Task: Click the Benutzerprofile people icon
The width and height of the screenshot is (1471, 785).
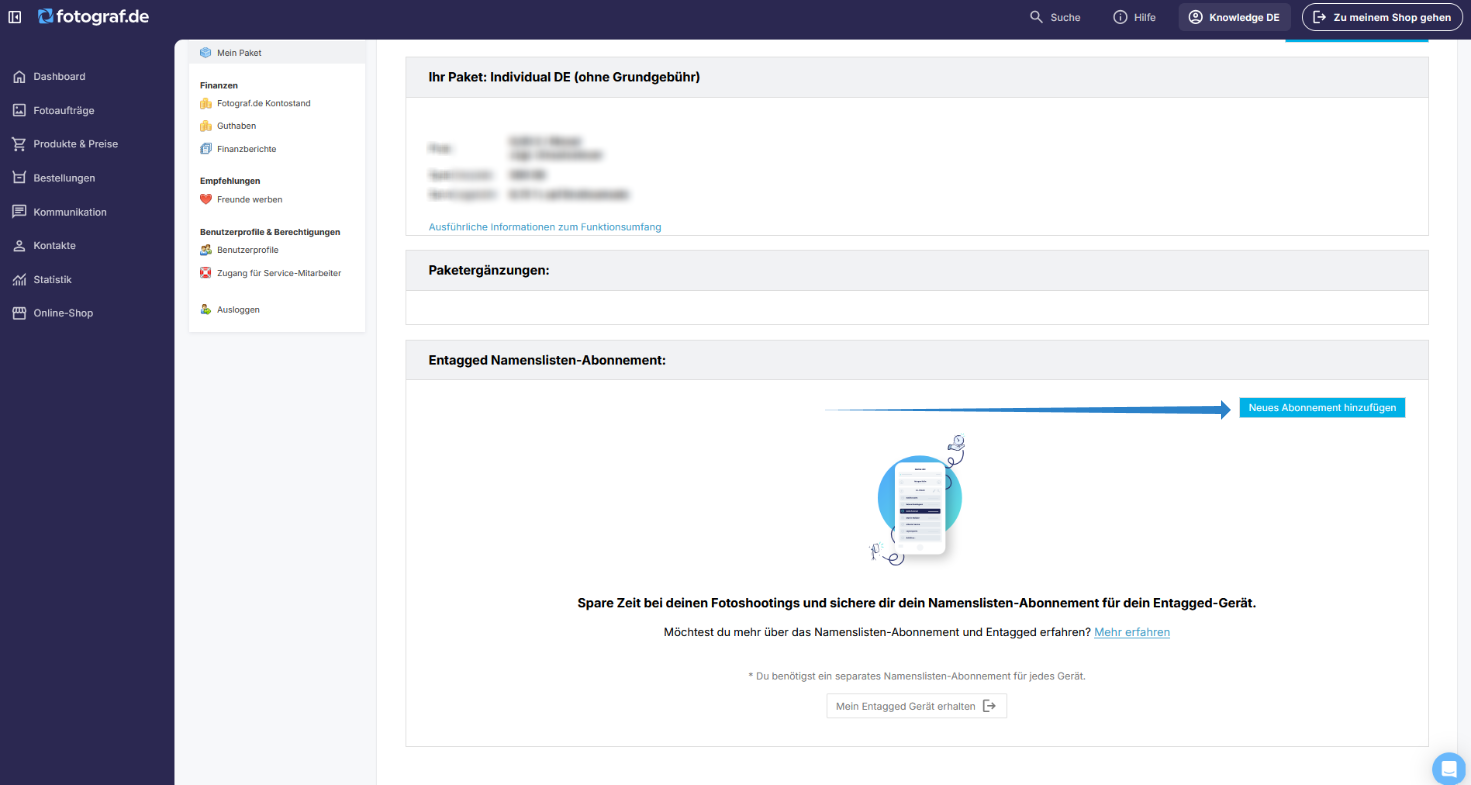Action: 206,250
